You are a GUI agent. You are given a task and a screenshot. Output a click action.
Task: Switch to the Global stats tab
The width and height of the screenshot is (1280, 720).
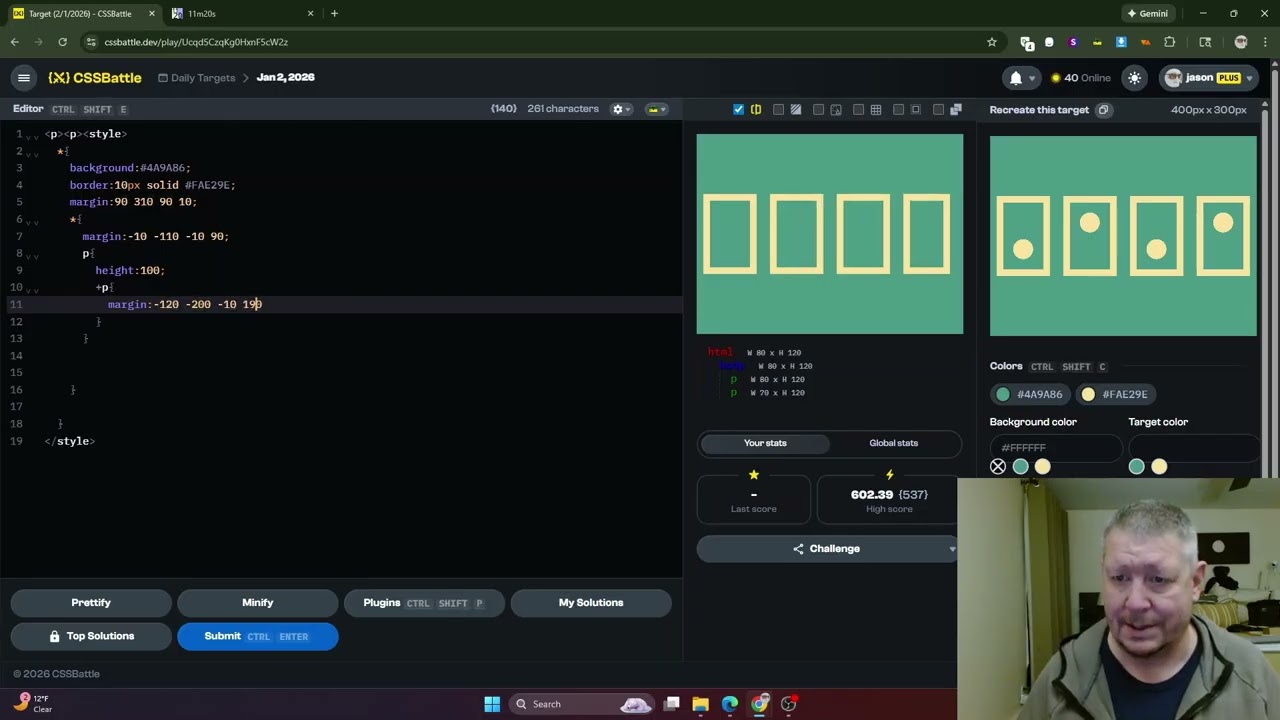click(x=893, y=443)
